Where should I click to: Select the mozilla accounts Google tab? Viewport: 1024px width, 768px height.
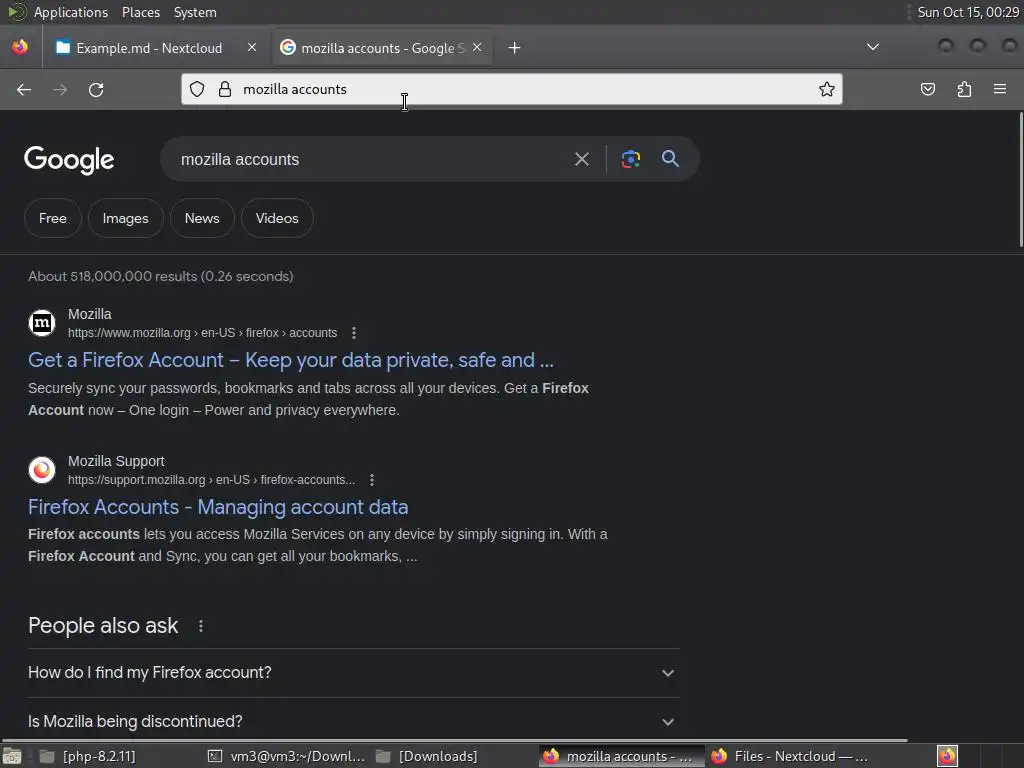click(382, 48)
